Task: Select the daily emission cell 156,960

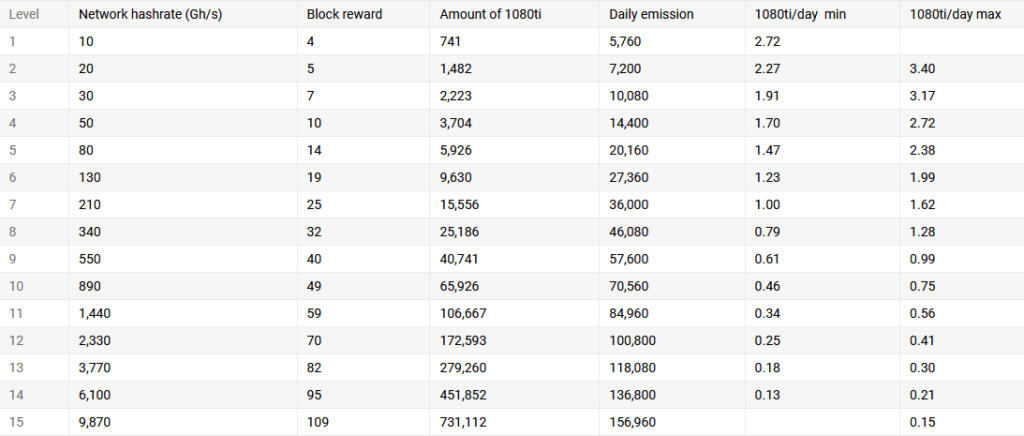Action: coord(672,422)
